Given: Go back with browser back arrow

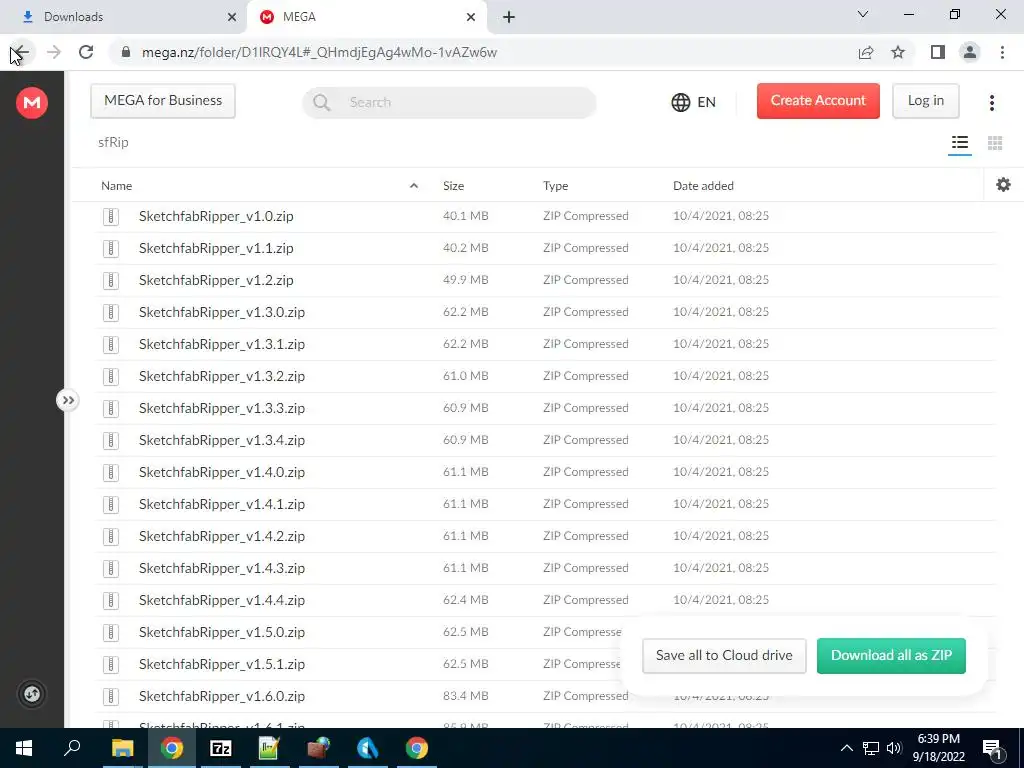Looking at the screenshot, I should click(20, 52).
